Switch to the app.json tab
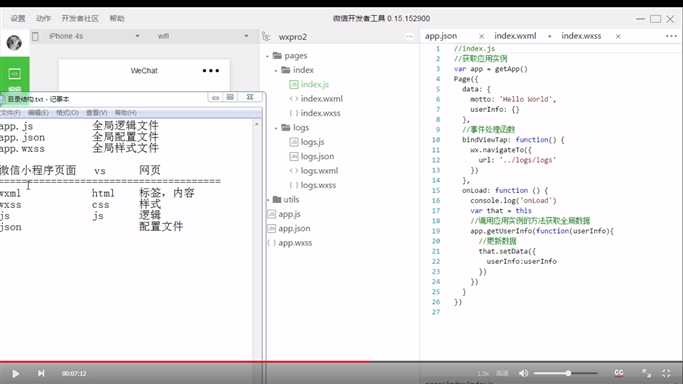683x384 pixels. point(441,36)
